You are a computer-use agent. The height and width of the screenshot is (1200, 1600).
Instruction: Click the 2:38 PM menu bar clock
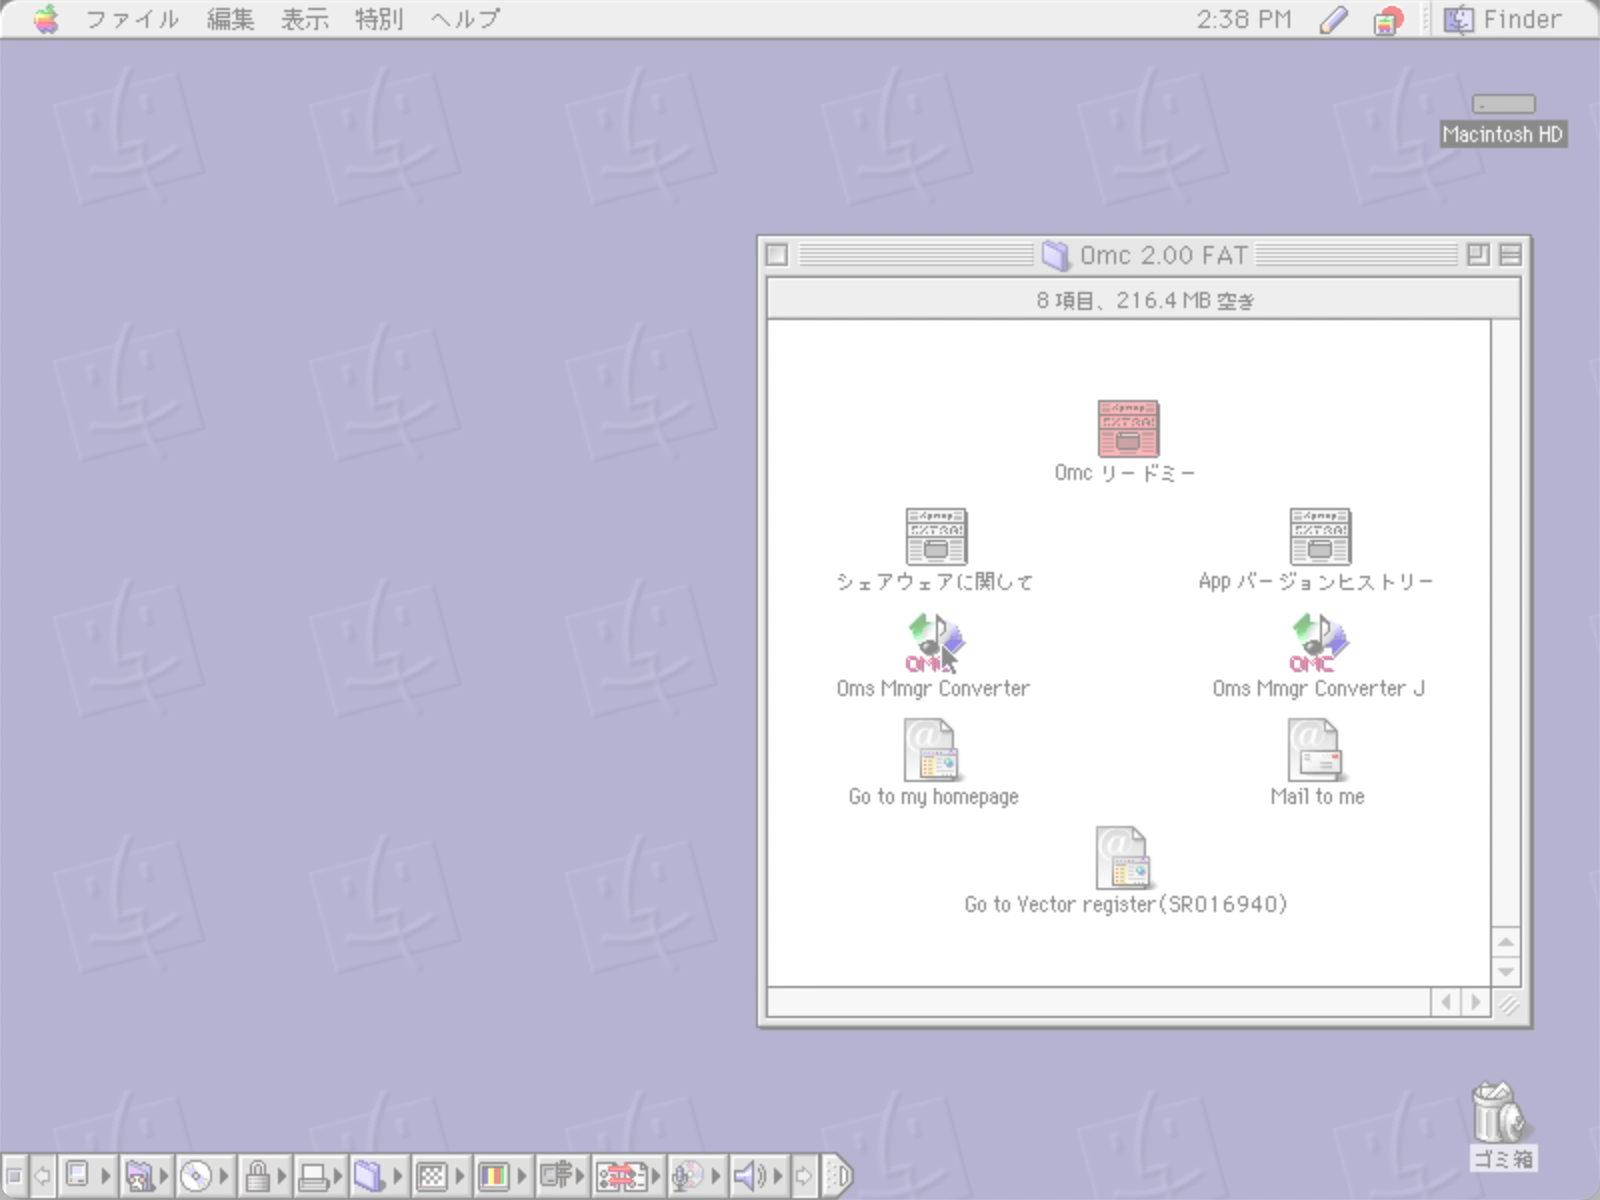(x=1244, y=19)
